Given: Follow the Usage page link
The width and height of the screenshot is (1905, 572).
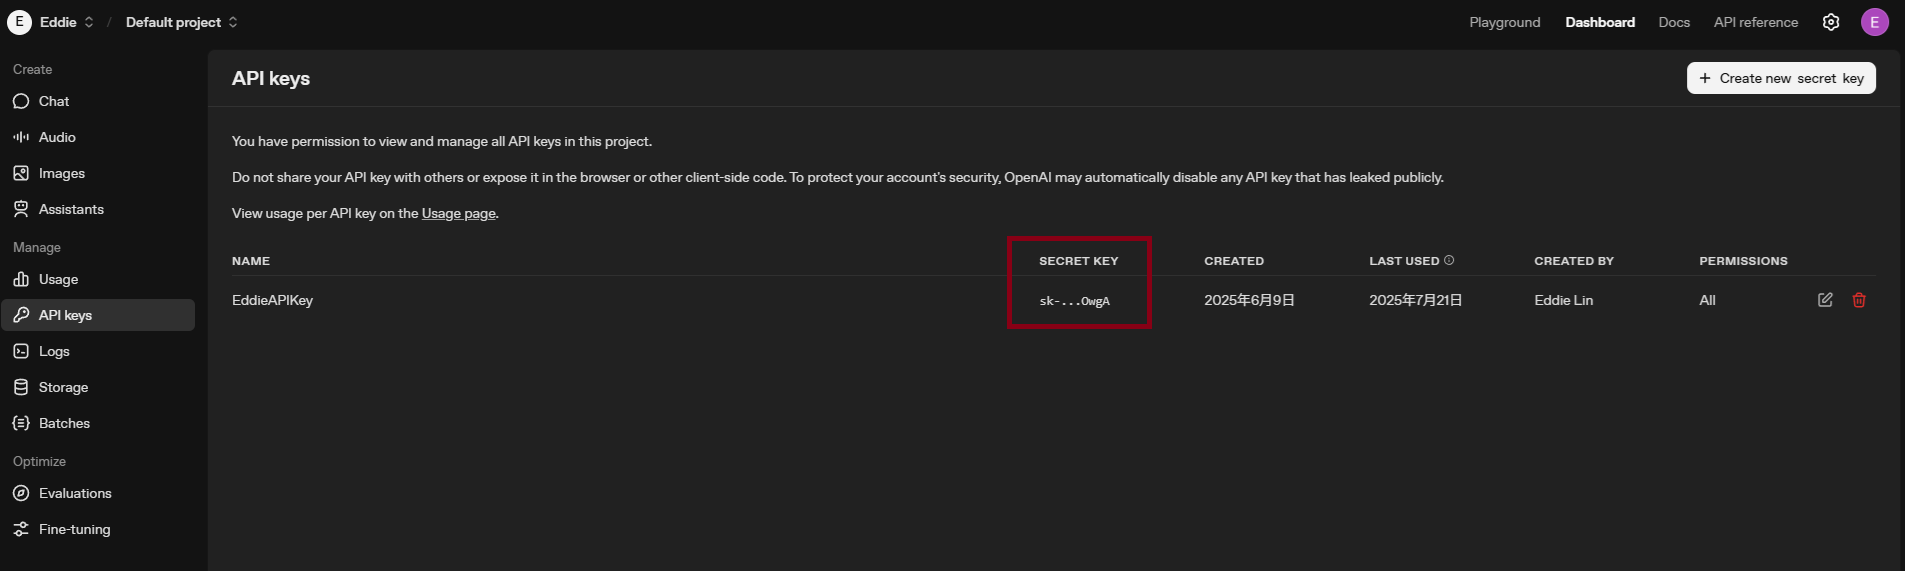Looking at the screenshot, I should point(458,213).
